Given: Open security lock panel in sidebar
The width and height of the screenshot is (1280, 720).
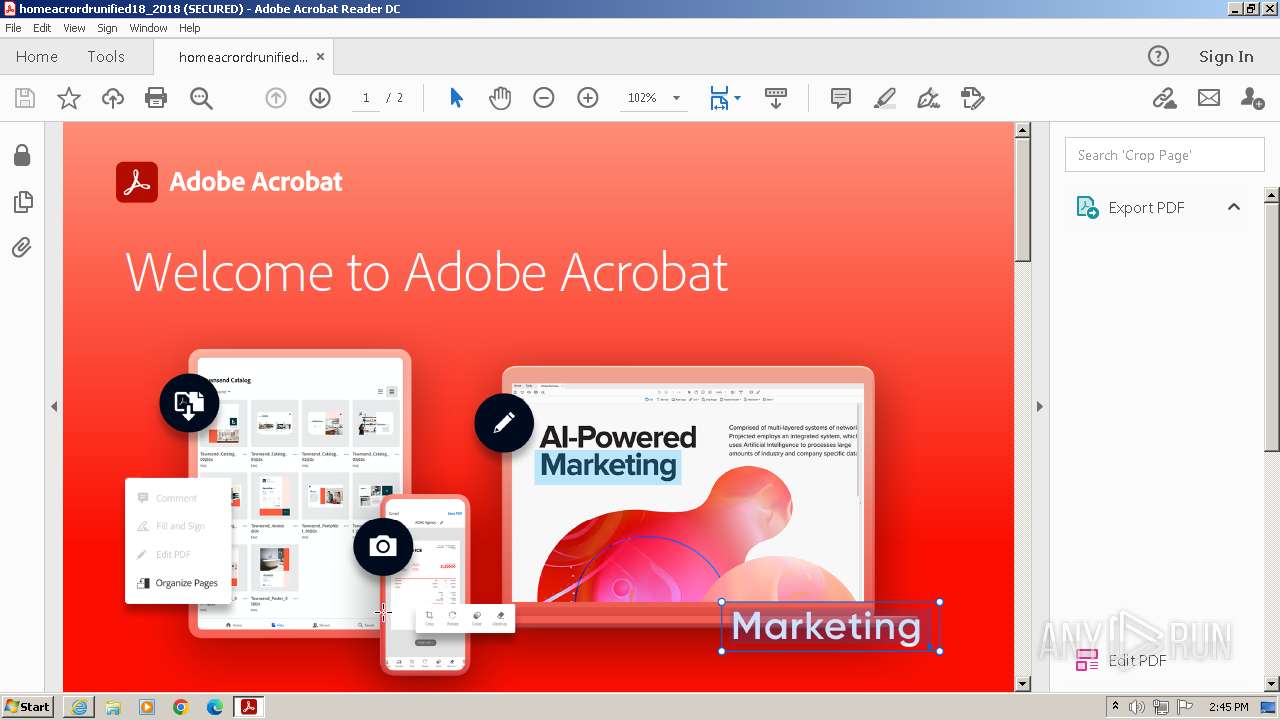Looking at the screenshot, I should pyautogui.click(x=22, y=155).
